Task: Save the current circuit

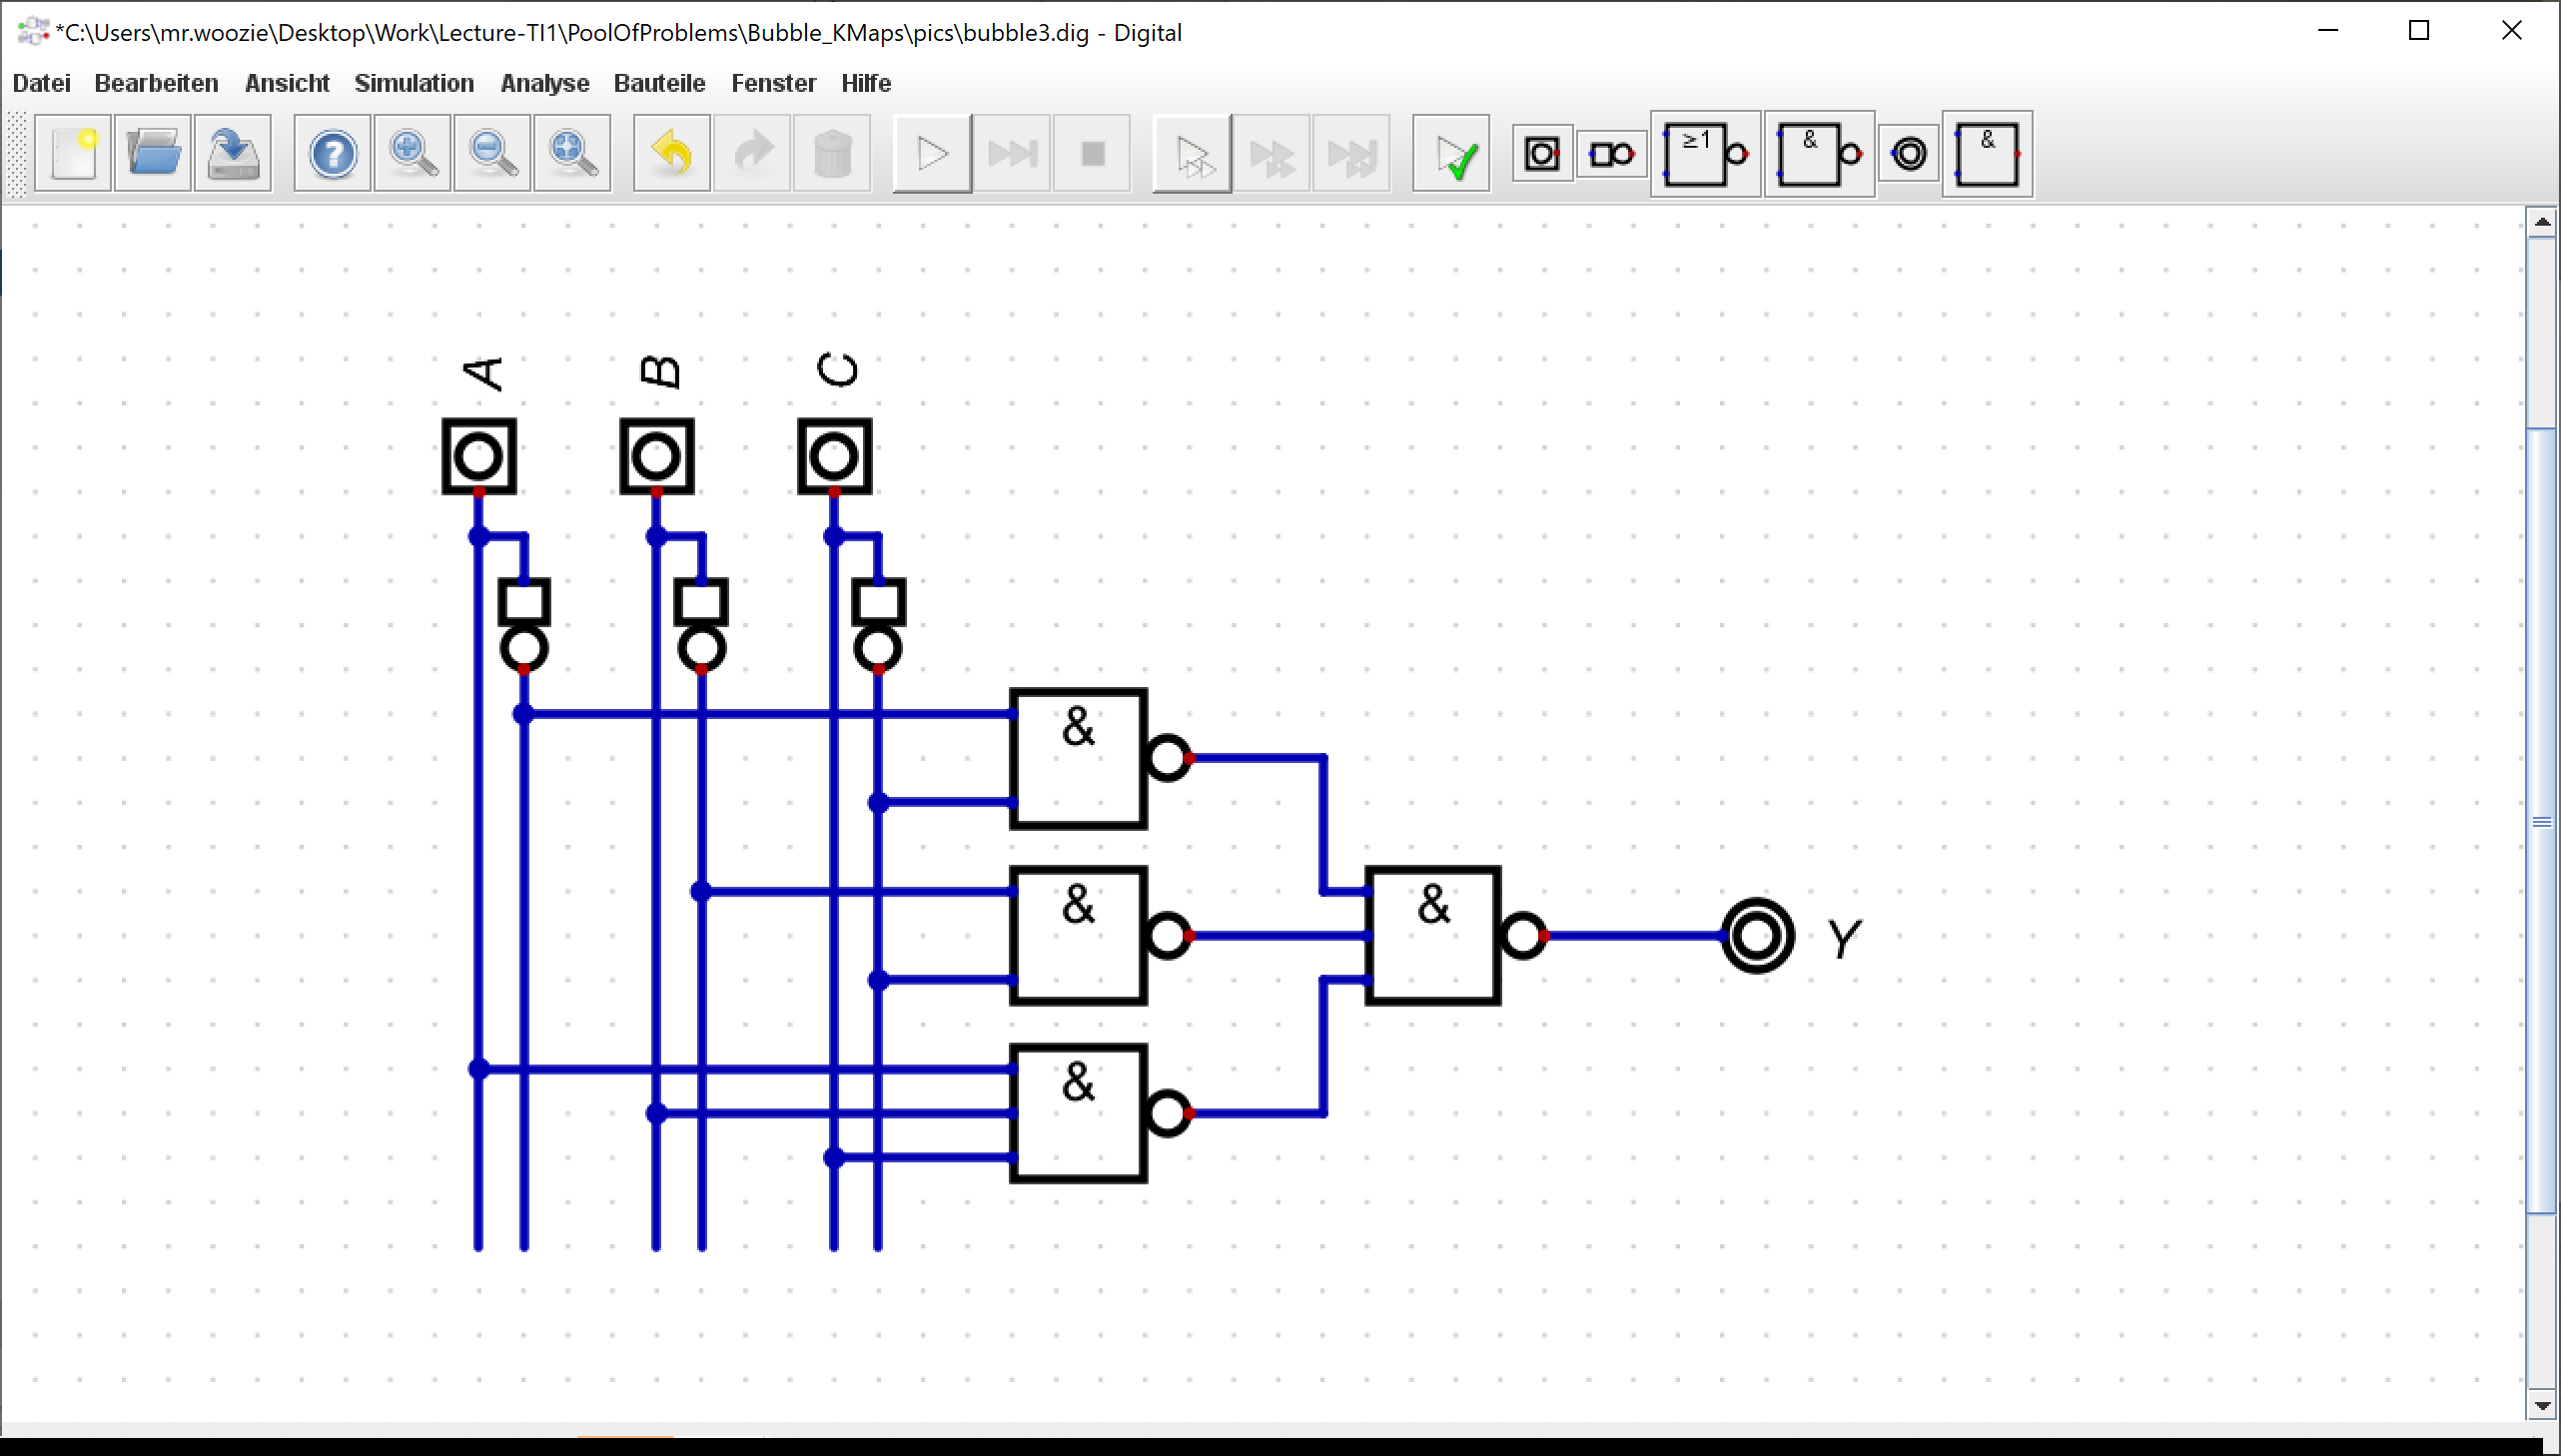Action: (x=233, y=154)
